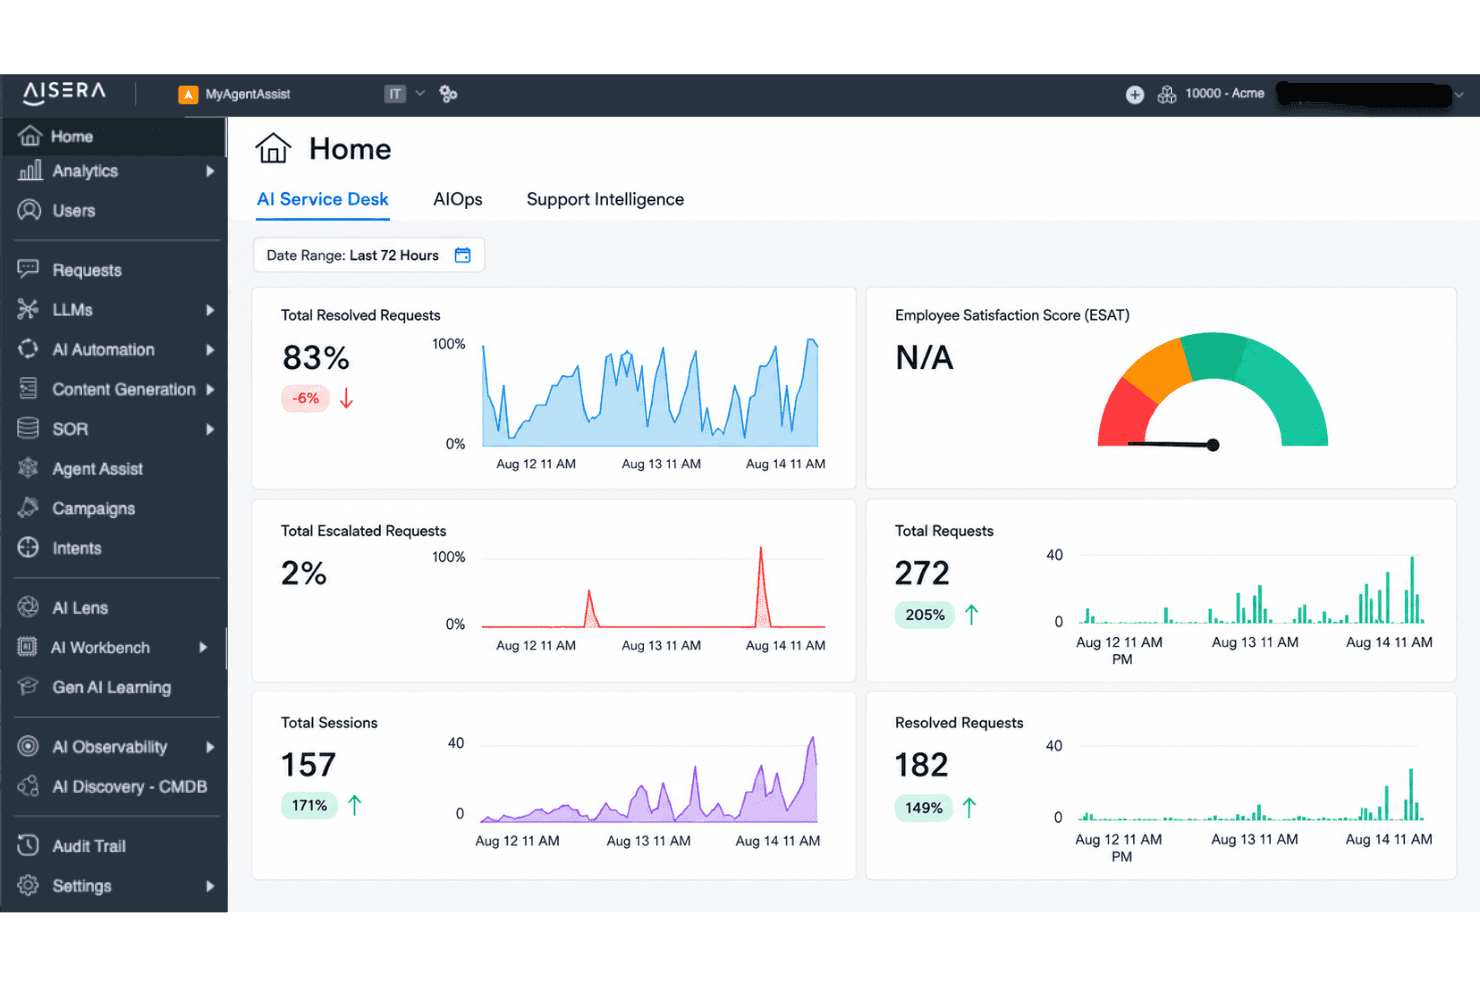
Task: Expand the Settings submenu arrow
Action: 210,886
